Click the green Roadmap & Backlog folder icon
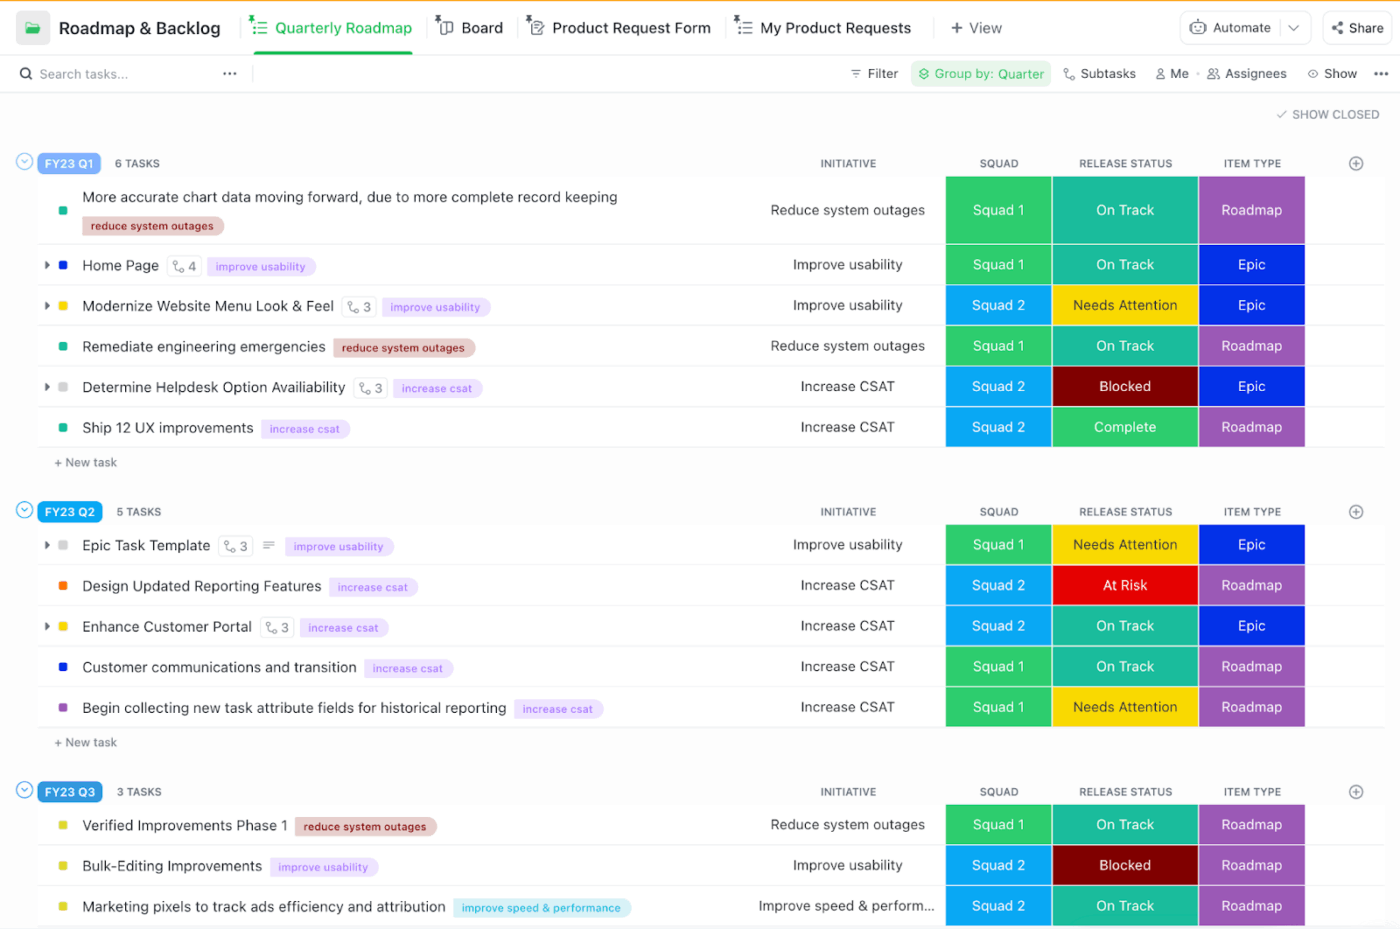The height and width of the screenshot is (929, 1400). 34,28
